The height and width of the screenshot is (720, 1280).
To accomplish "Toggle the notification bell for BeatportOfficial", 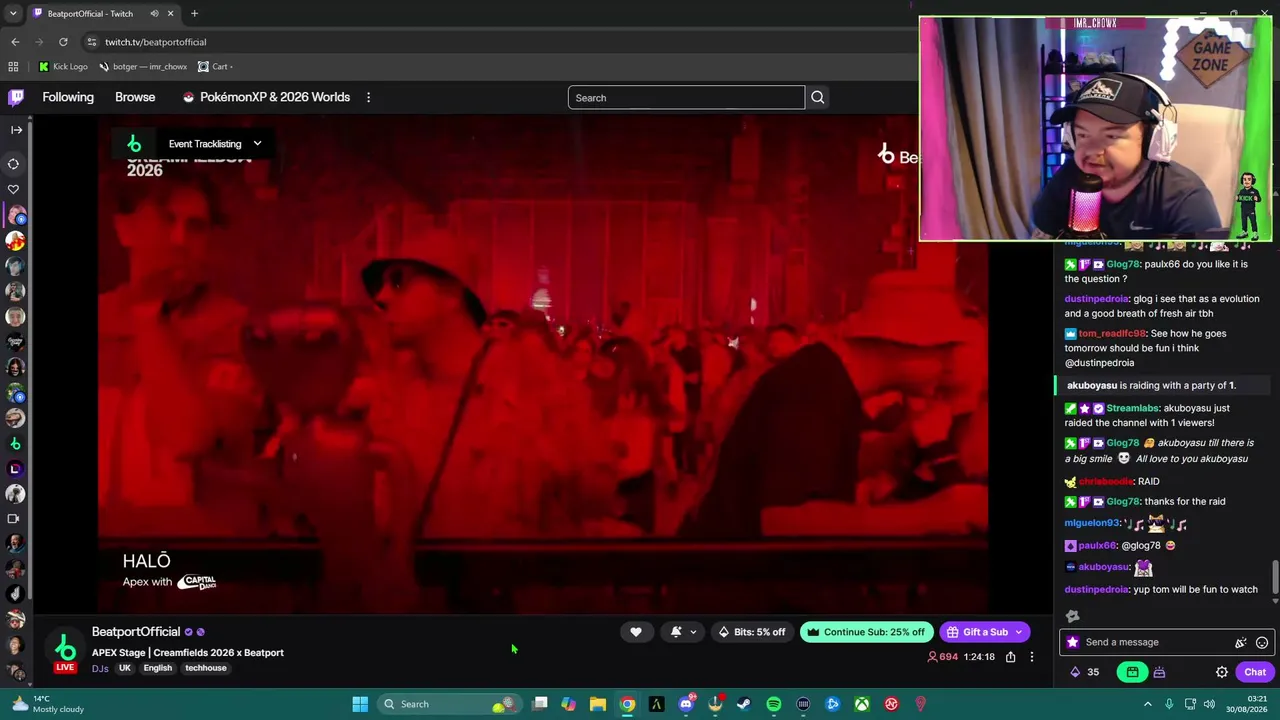I will pos(676,632).
